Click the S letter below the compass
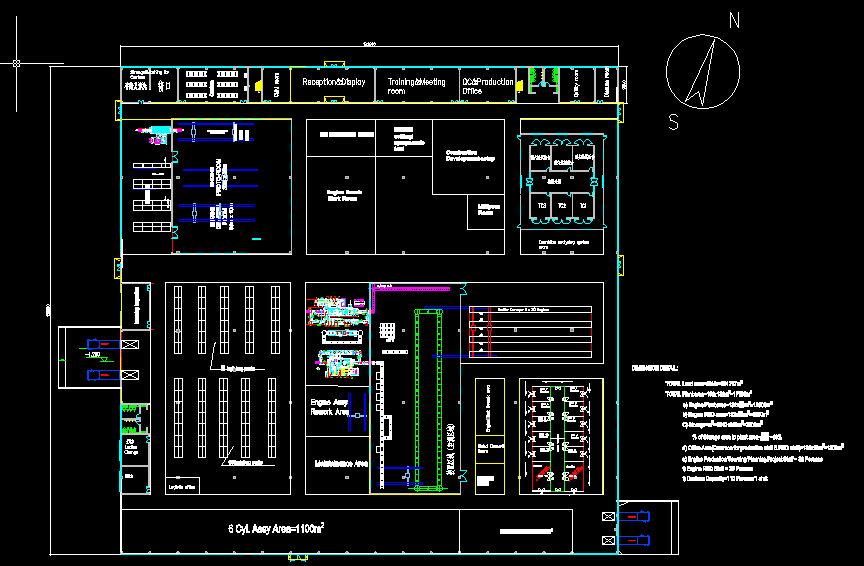Image resolution: width=864 pixels, height=566 pixels. tap(673, 122)
